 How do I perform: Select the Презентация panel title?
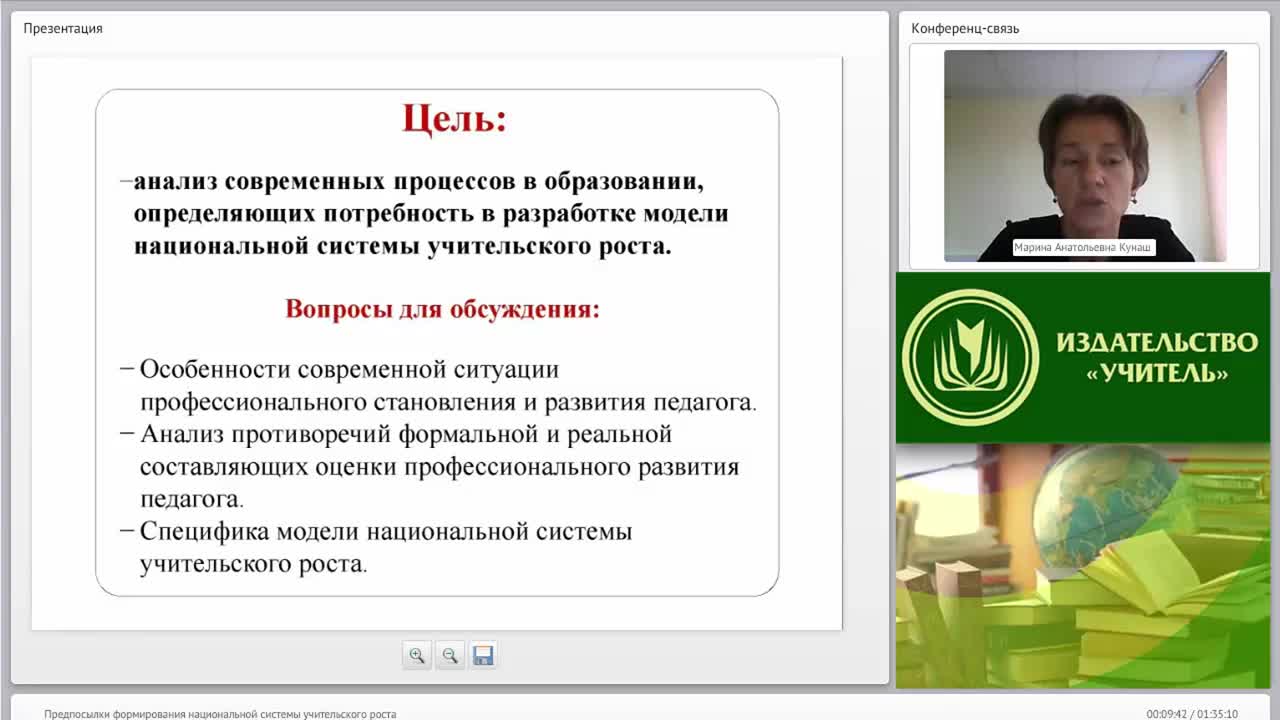pos(63,28)
